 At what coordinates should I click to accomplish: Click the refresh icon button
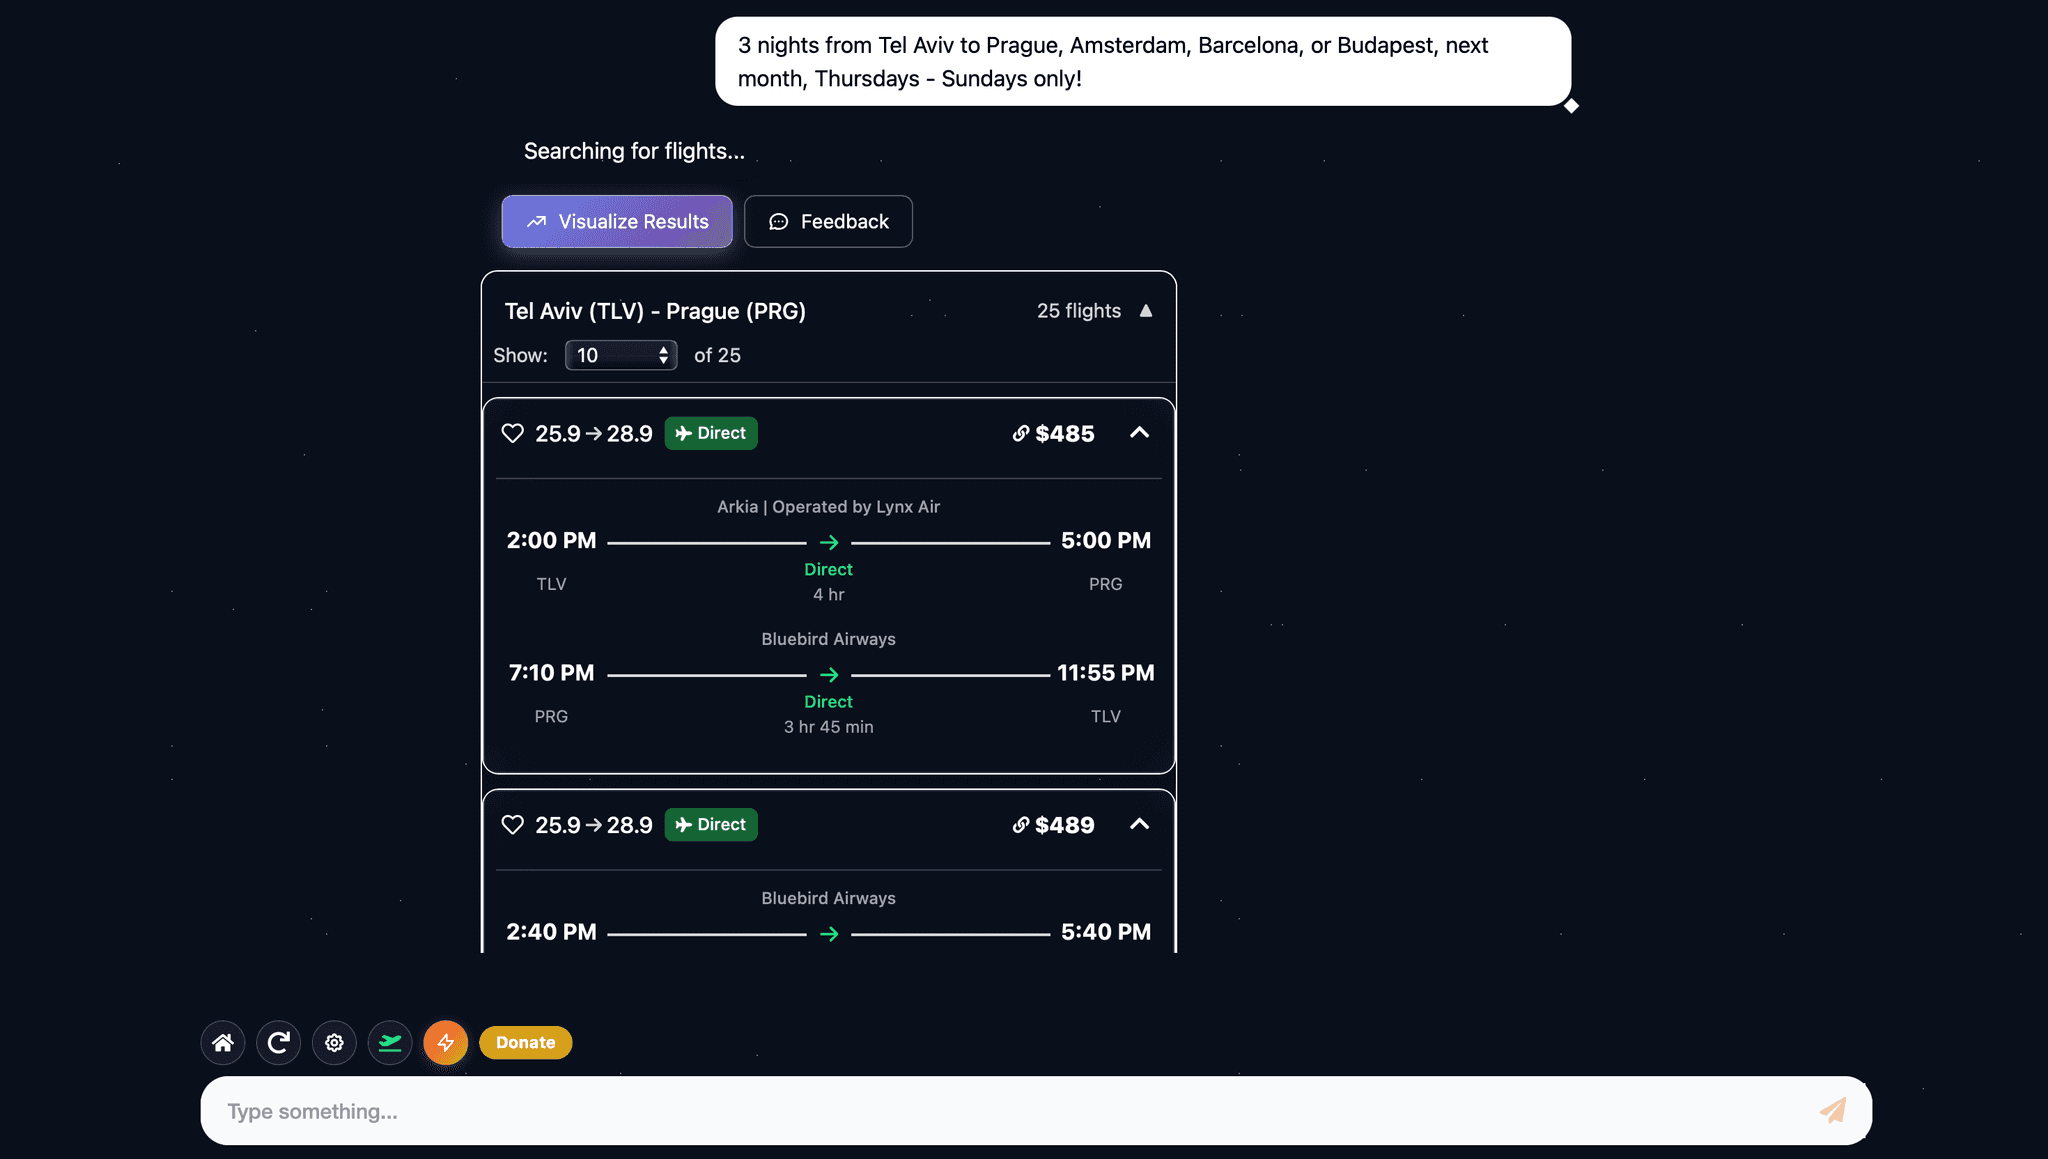[x=279, y=1043]
